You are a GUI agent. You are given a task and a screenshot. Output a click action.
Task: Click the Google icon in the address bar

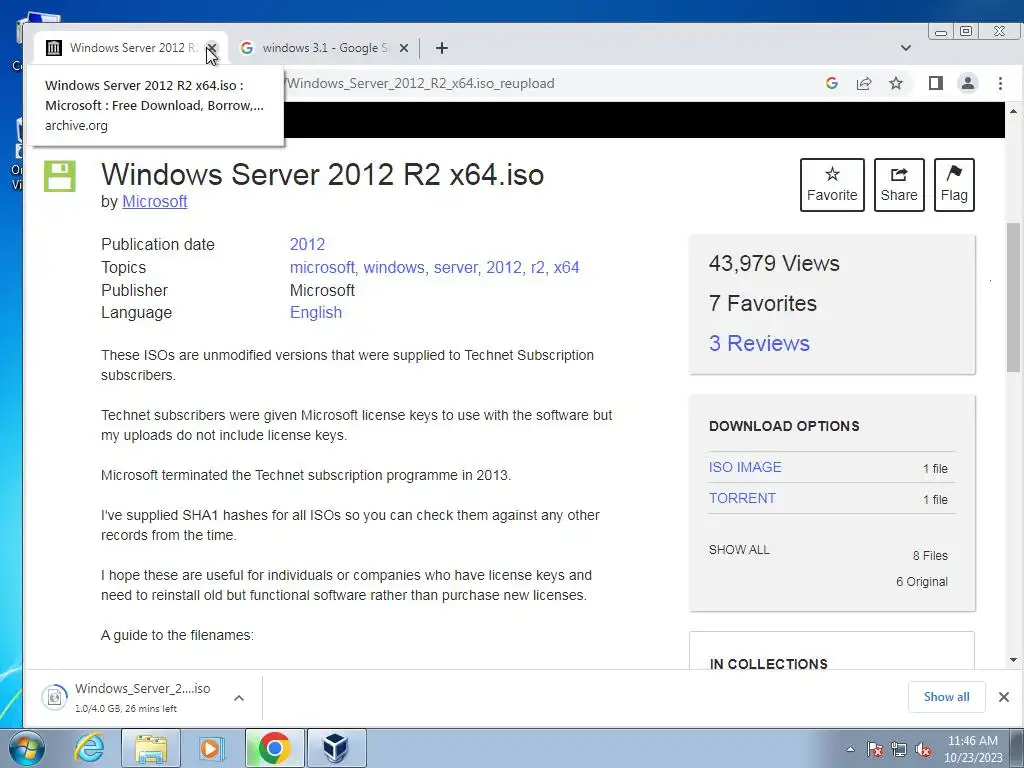[x=831, y=83]
